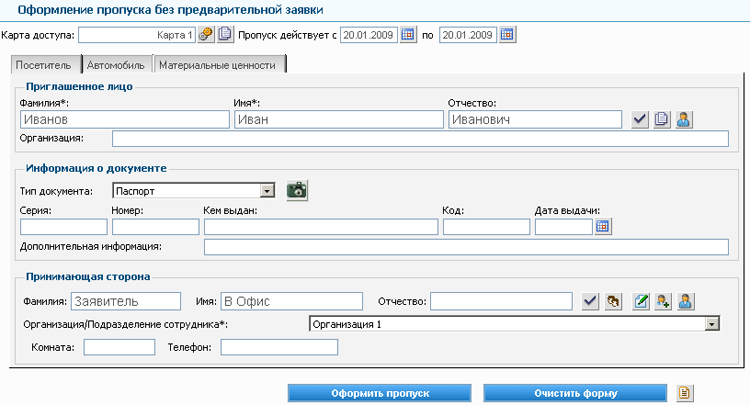Expand the Тип документа dropdown
Image resolution: width=750 pixels, height=405 pixels.
tap(267, 190)
